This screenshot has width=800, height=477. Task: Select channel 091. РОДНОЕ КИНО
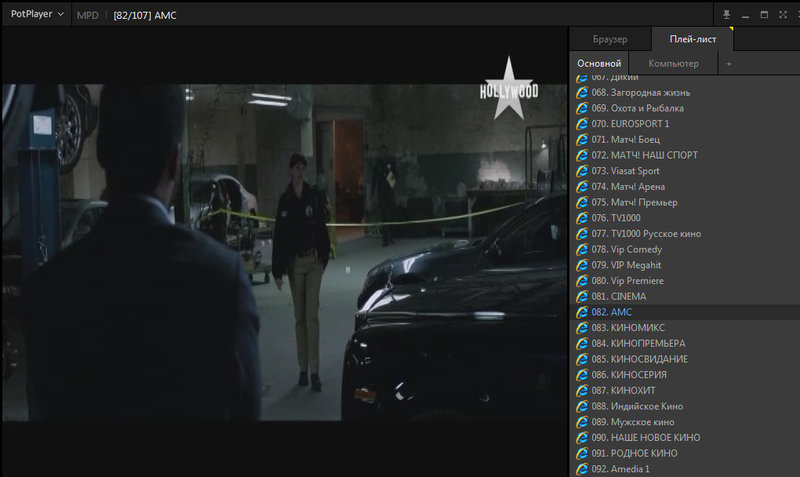tap(685, 454)
